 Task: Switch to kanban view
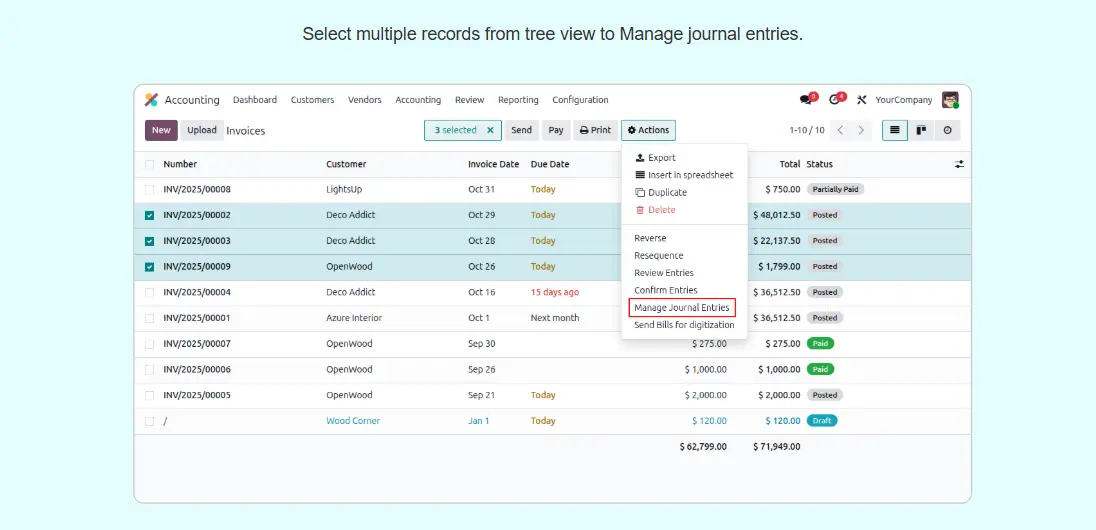pyautogui.click(x=921, y=130)
